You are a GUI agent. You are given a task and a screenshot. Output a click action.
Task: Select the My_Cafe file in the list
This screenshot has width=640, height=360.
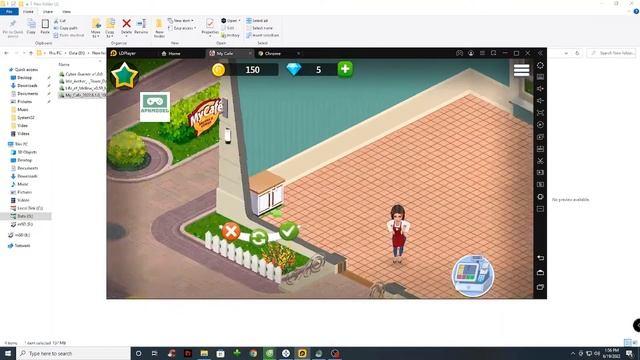pos(82,95)
